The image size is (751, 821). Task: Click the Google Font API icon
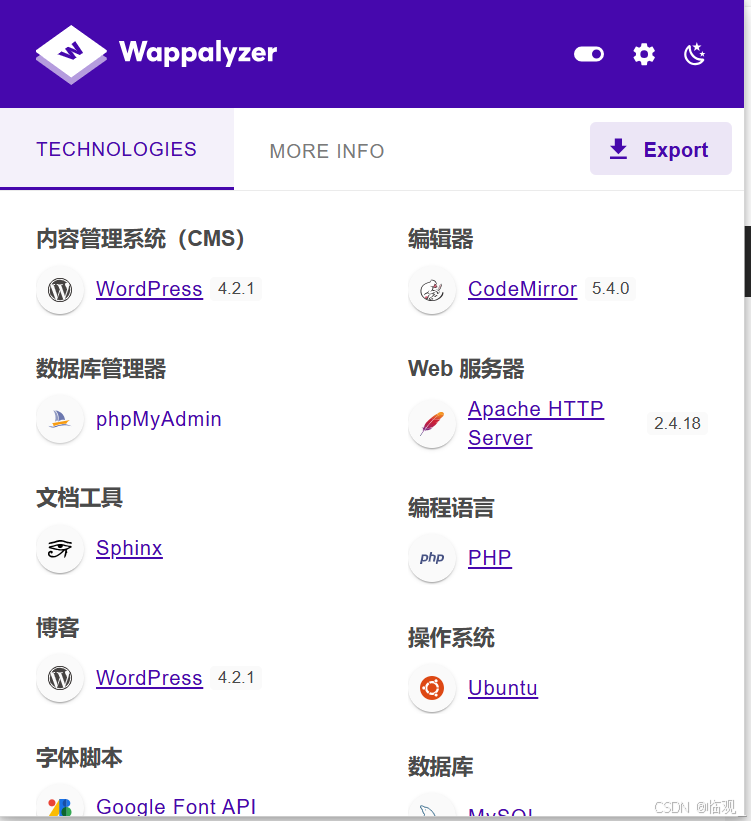point(60,806)
